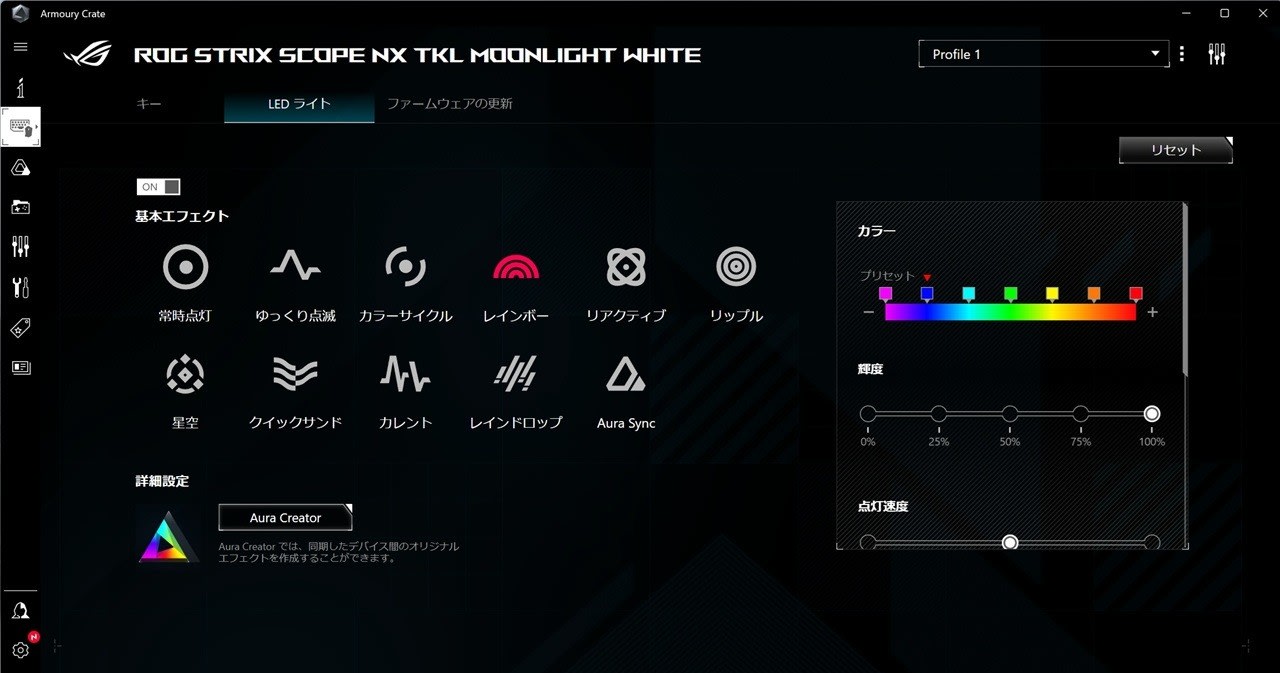The width and height of the screenshot is (1280, 673).
Task: Click the ROG STRIX SCOPE NX TKL device title
Action: pyautogui.click(x=417, y=55)
